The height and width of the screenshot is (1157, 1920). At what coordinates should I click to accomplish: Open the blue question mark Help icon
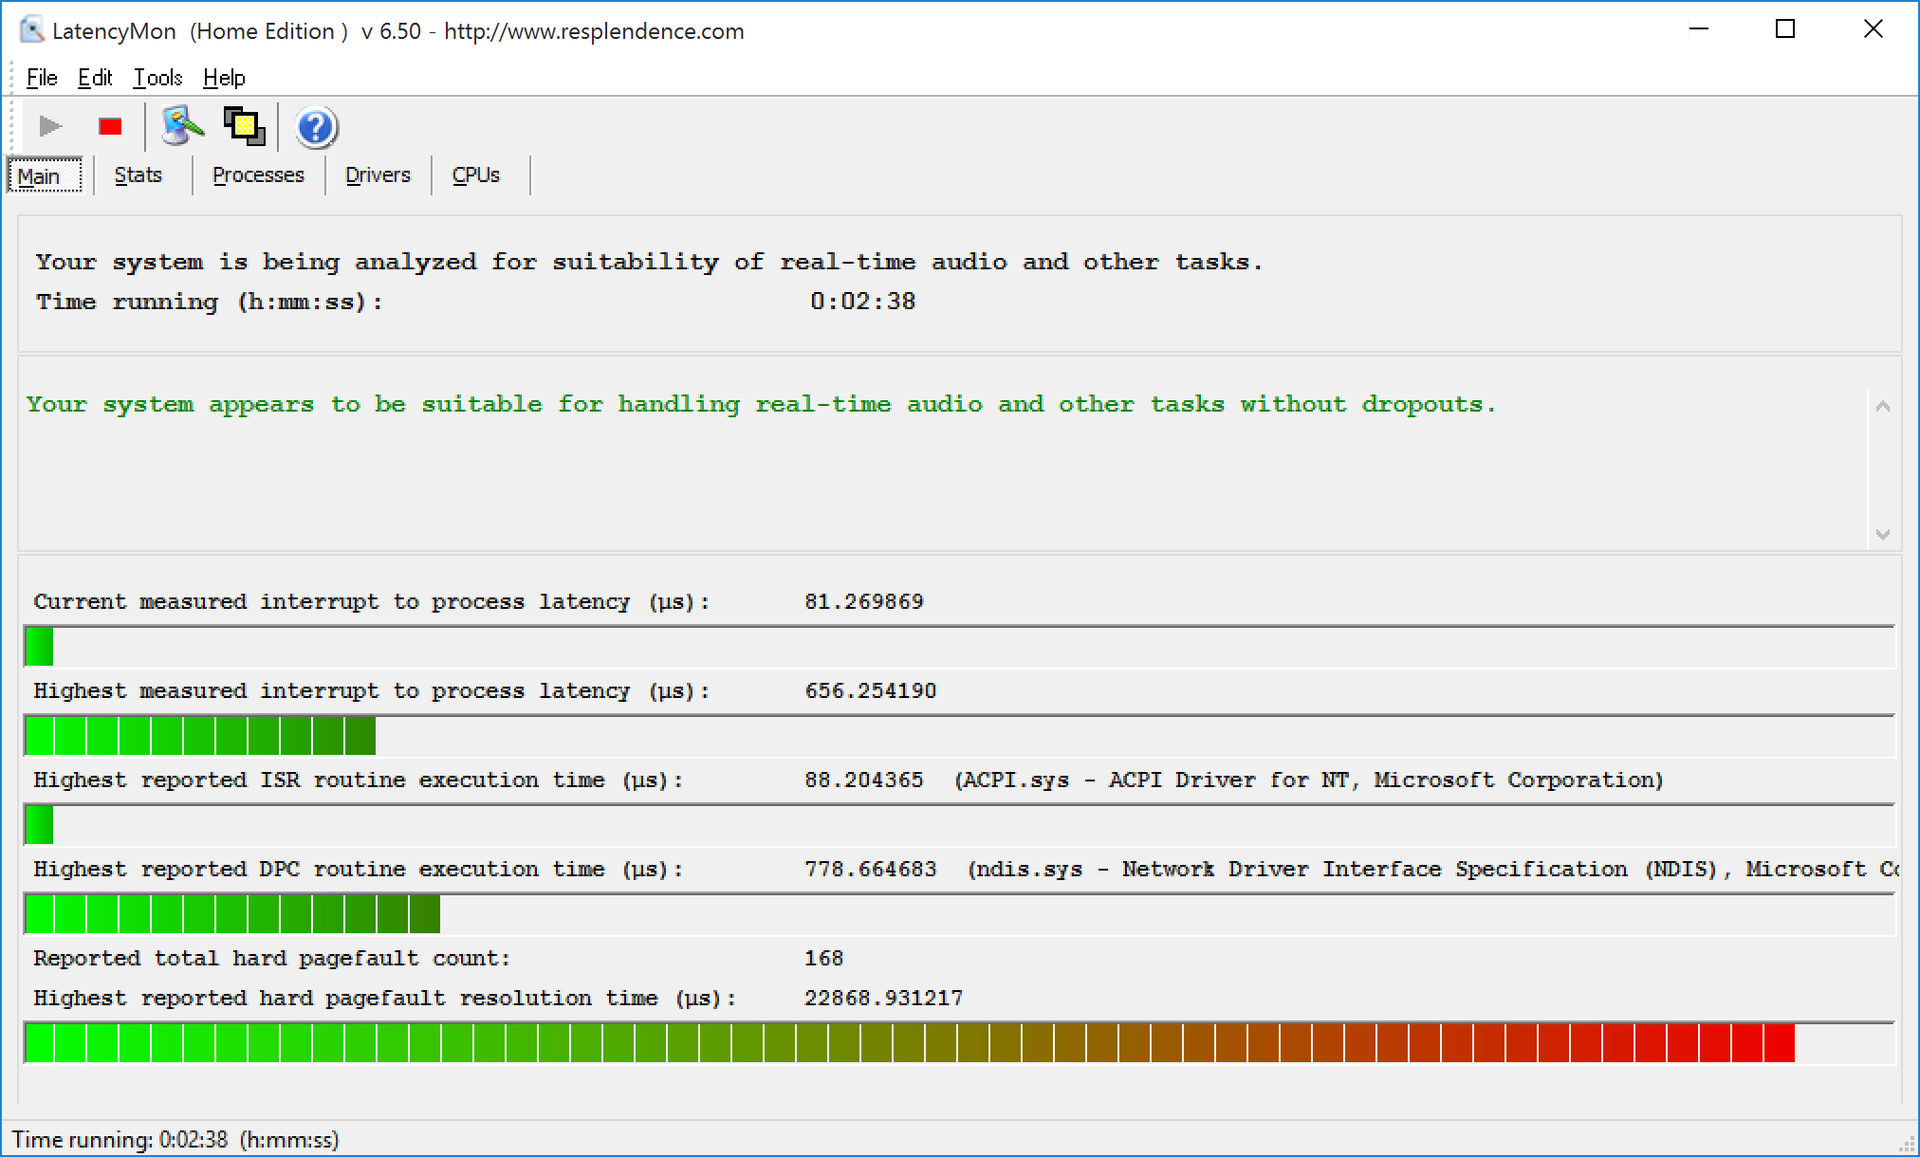tap(316, 127)
